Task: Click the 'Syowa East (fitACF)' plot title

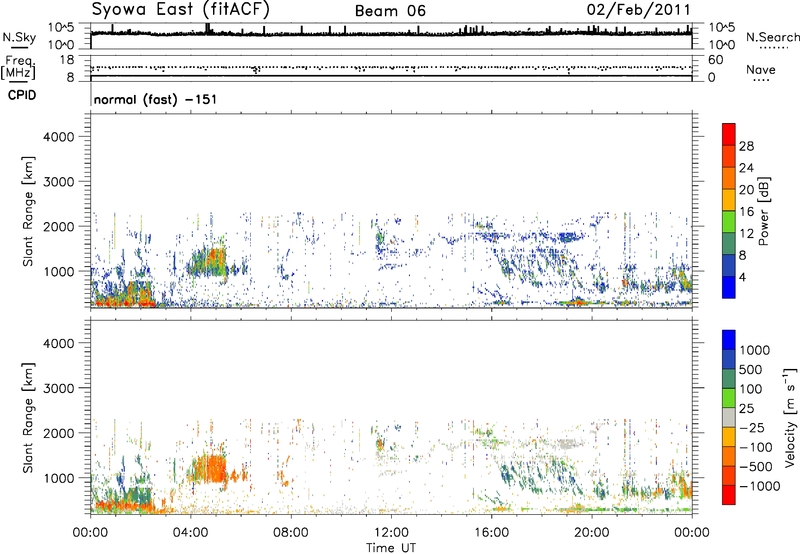Action: (x=180, y=9)
